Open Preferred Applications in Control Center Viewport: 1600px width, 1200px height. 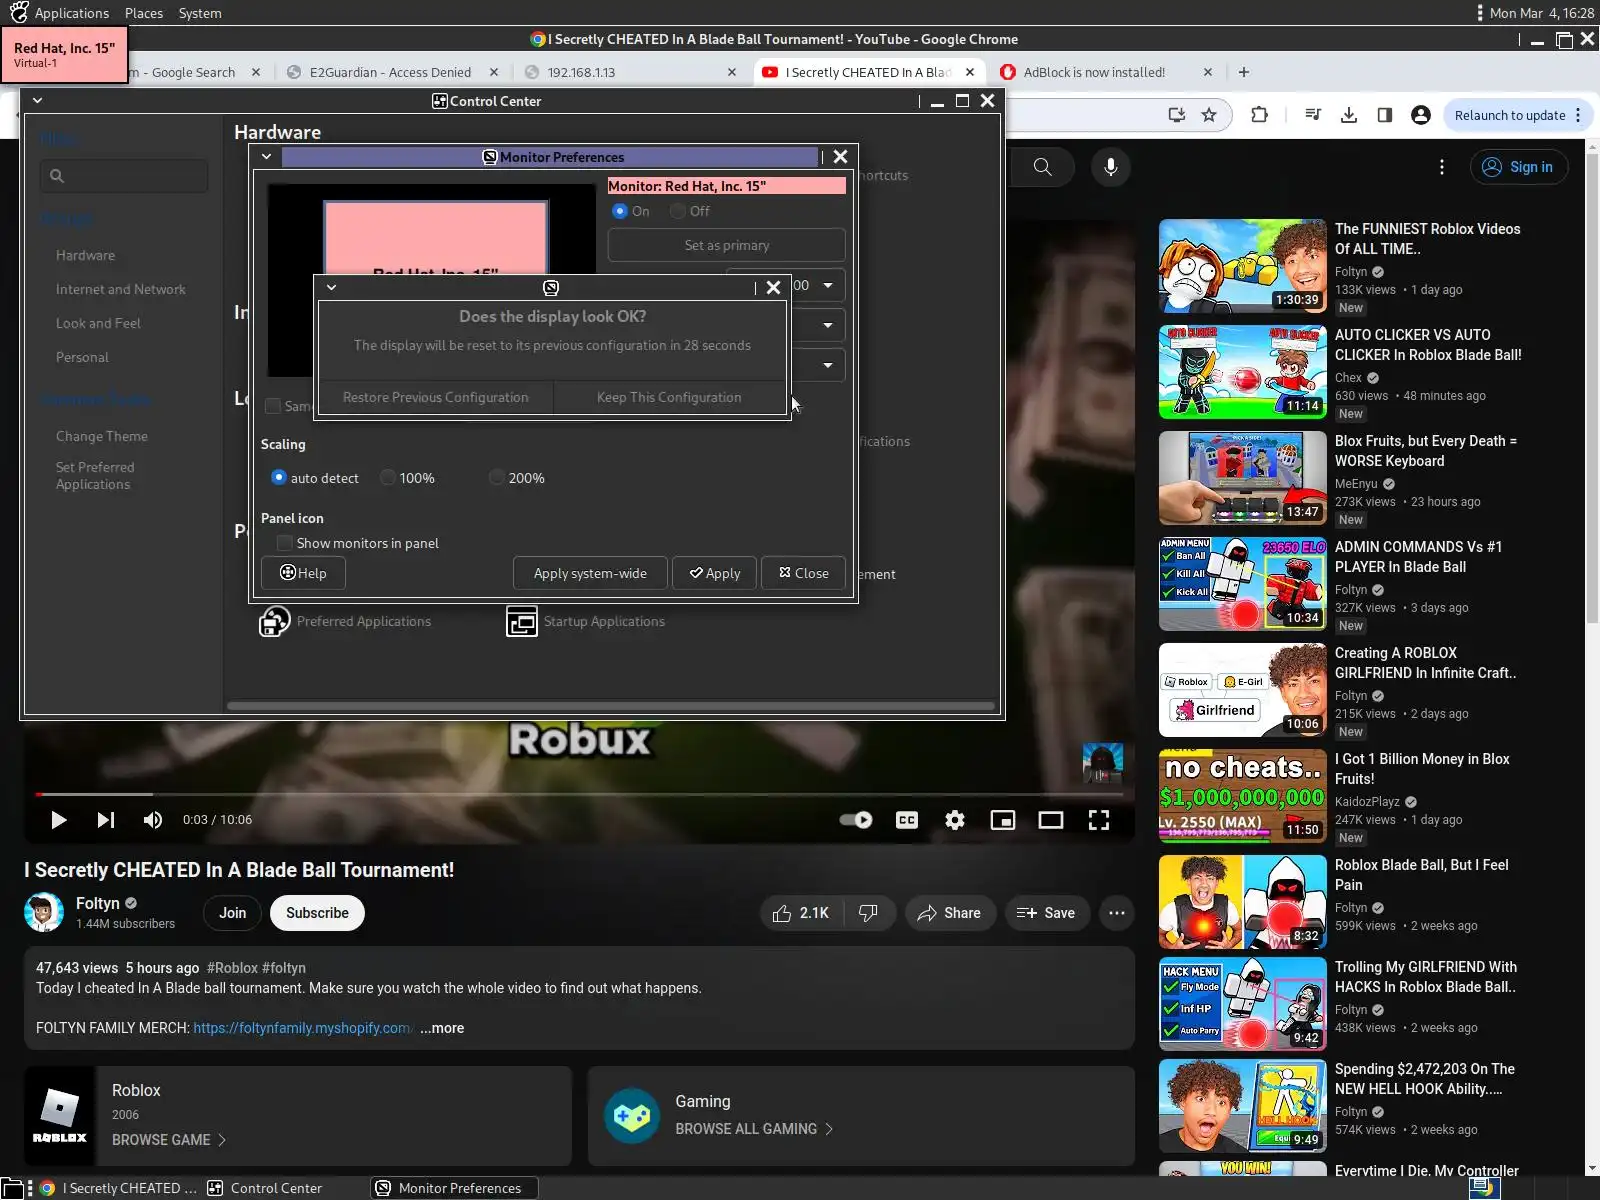[x=345, y=621]
